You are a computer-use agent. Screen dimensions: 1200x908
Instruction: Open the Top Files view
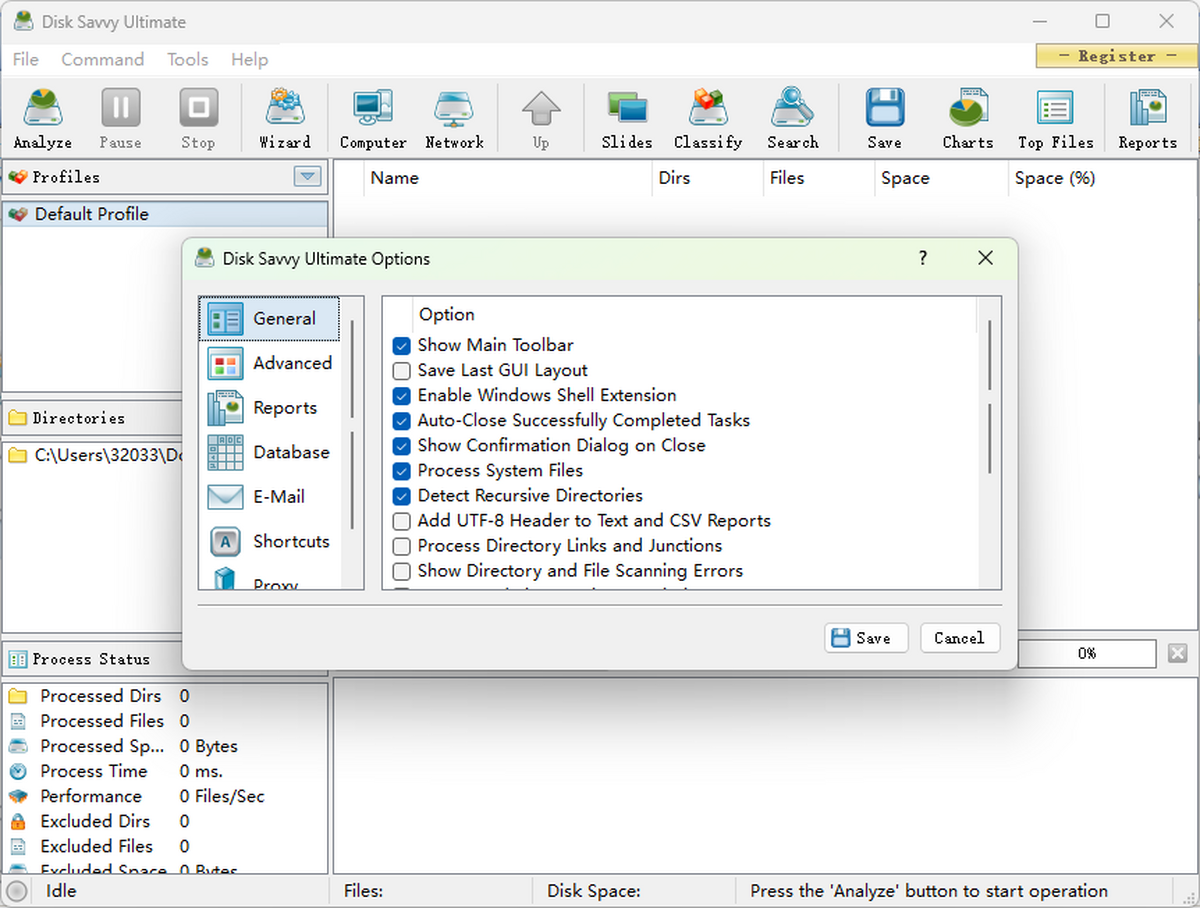[x=1054, y=117]
